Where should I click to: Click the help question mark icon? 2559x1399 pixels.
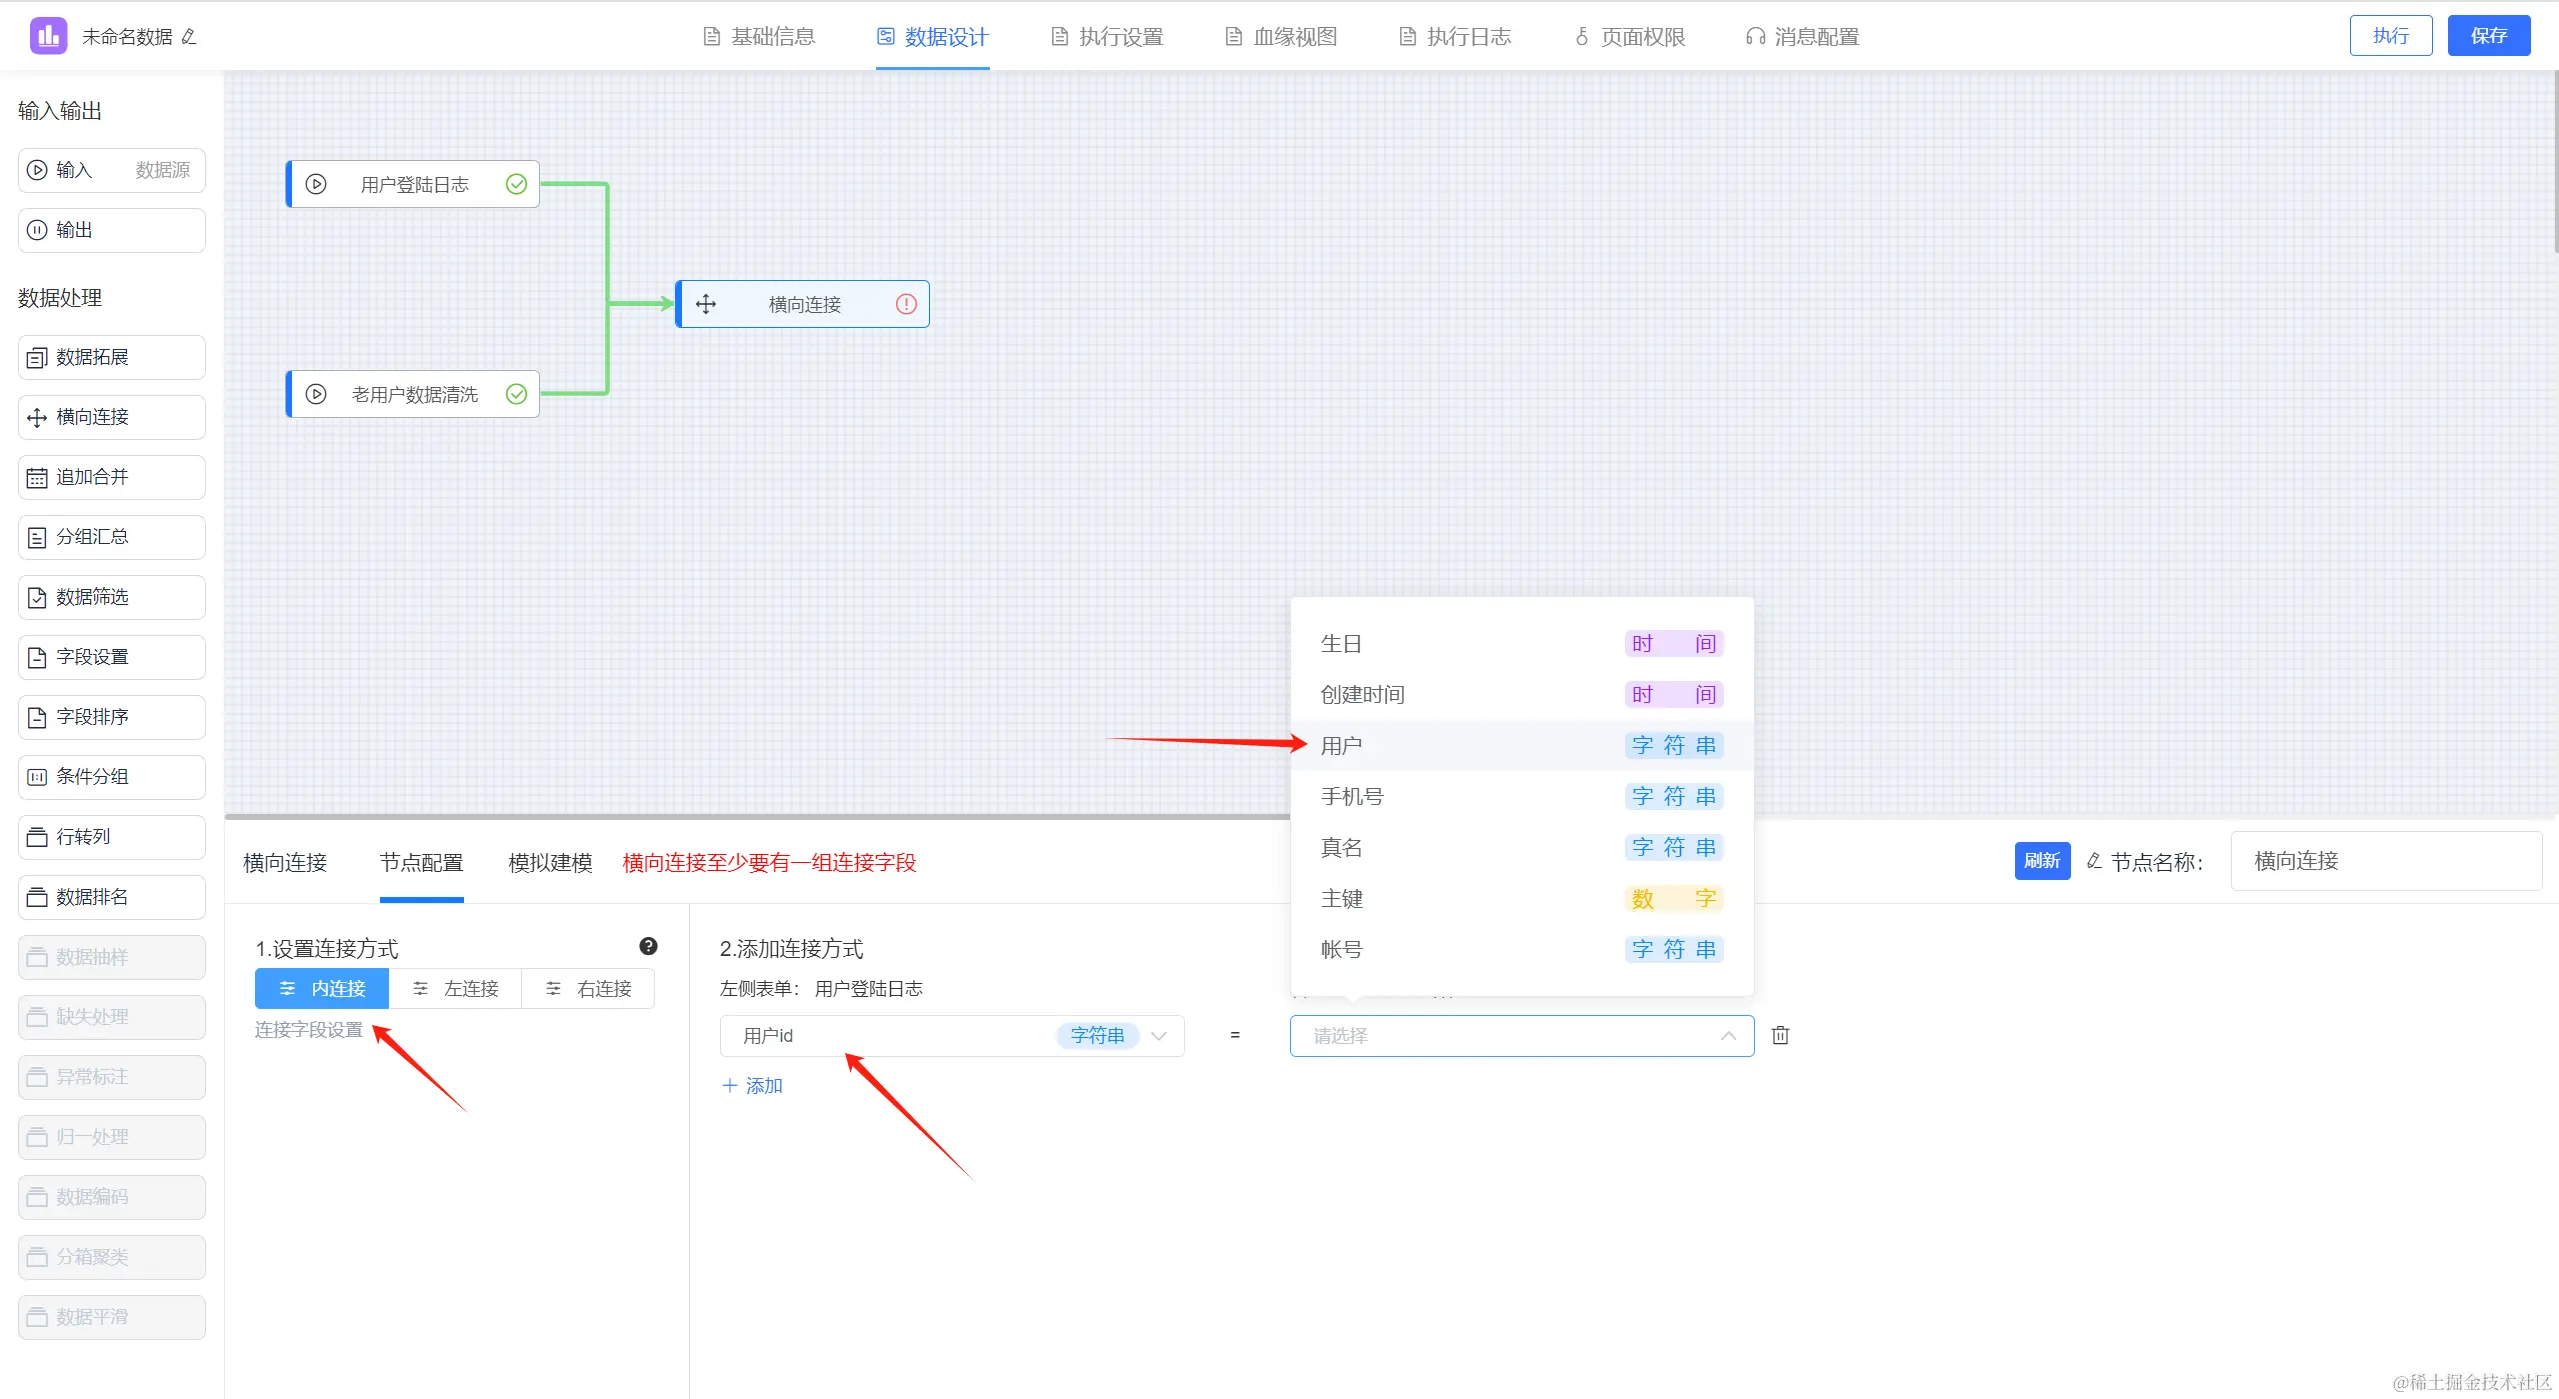pos(648,946)
